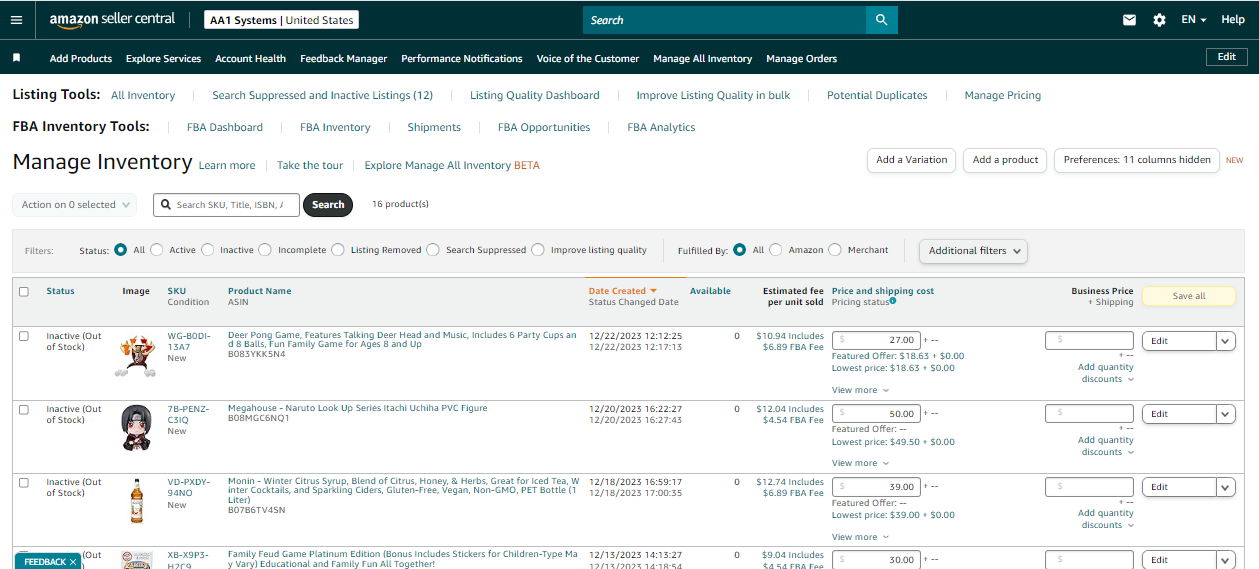
Task: Sort by Date Created column
Action: click(622, 291)
